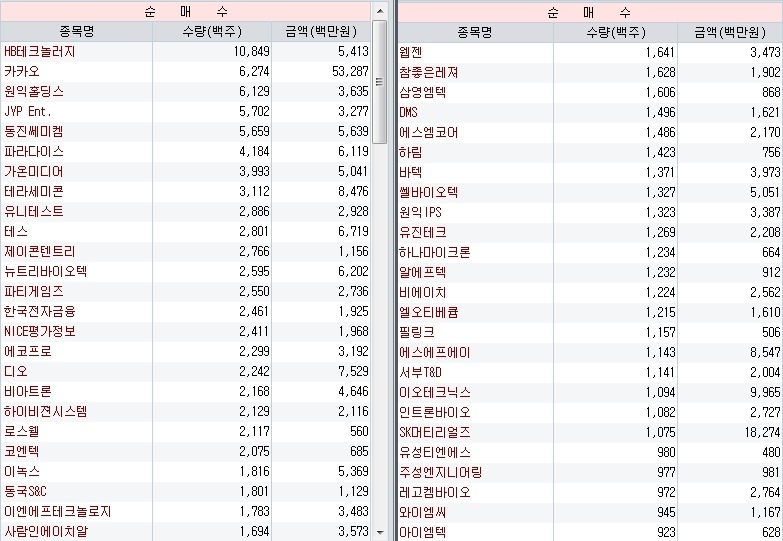Select the 하림 stock name
This screenshot has height=541, width=783.
(x=410, y=152)
